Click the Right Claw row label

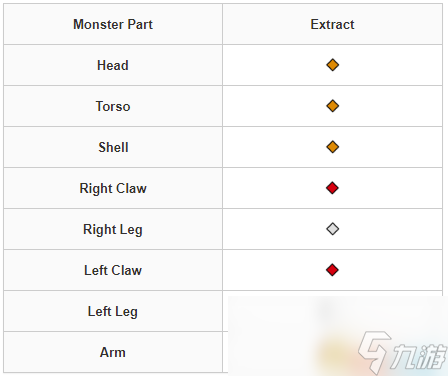pos(113,188)
